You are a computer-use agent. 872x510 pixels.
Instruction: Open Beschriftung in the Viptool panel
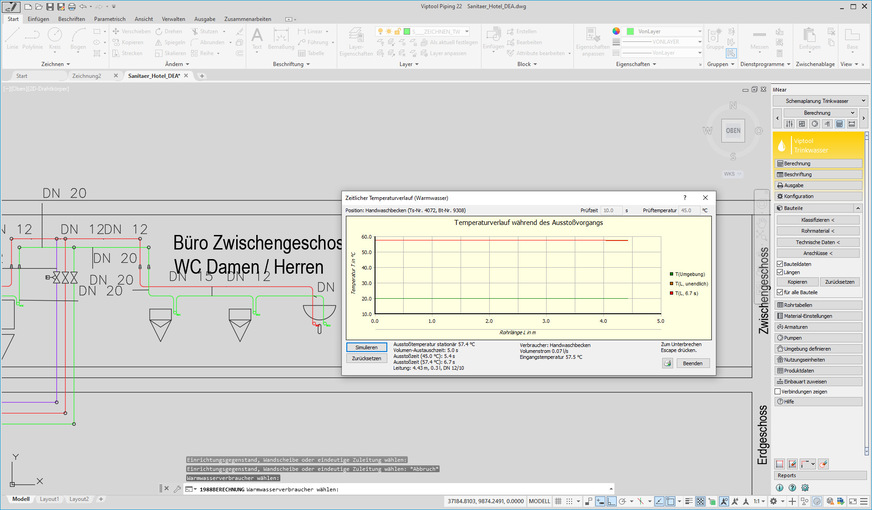(x=818, y=175)
